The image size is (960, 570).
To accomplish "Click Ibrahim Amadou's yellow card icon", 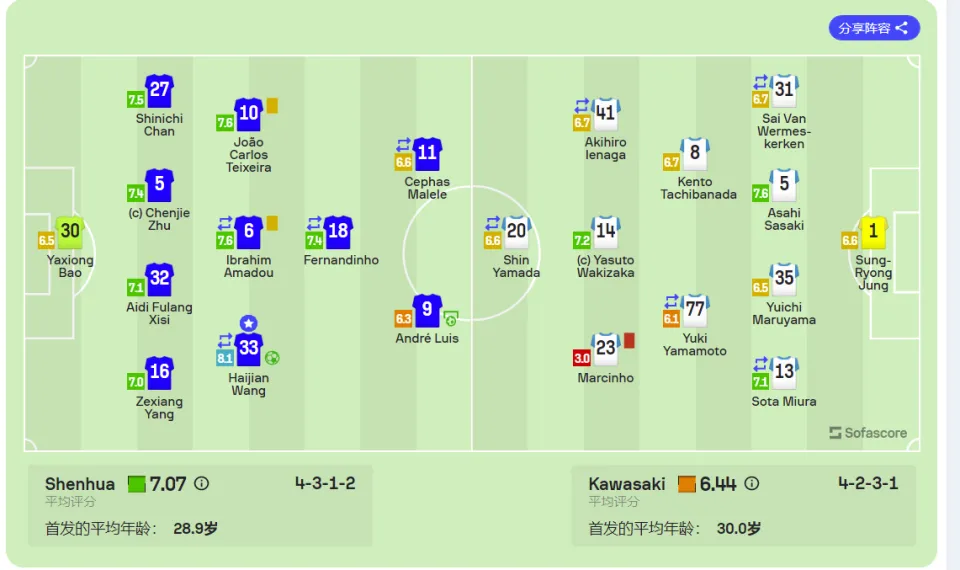I will click(272, 223).
